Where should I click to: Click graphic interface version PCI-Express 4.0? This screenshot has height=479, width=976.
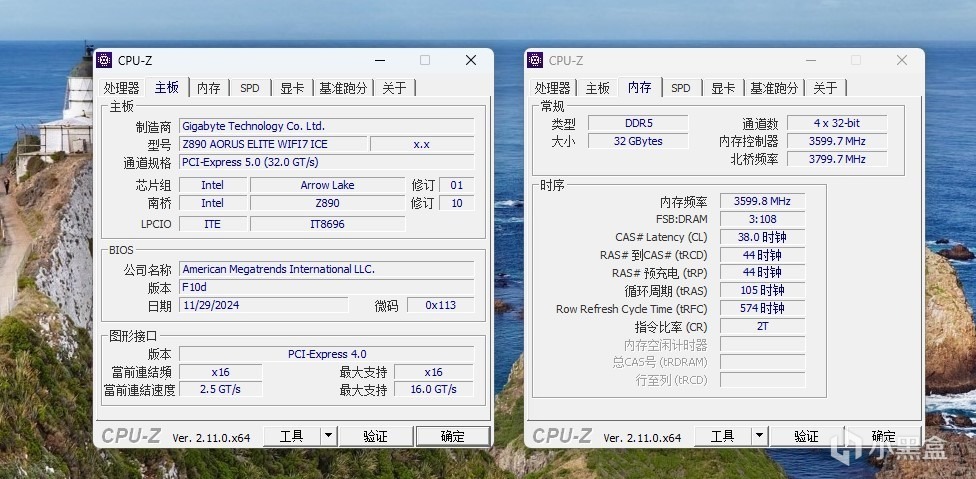tap(327, 355)
